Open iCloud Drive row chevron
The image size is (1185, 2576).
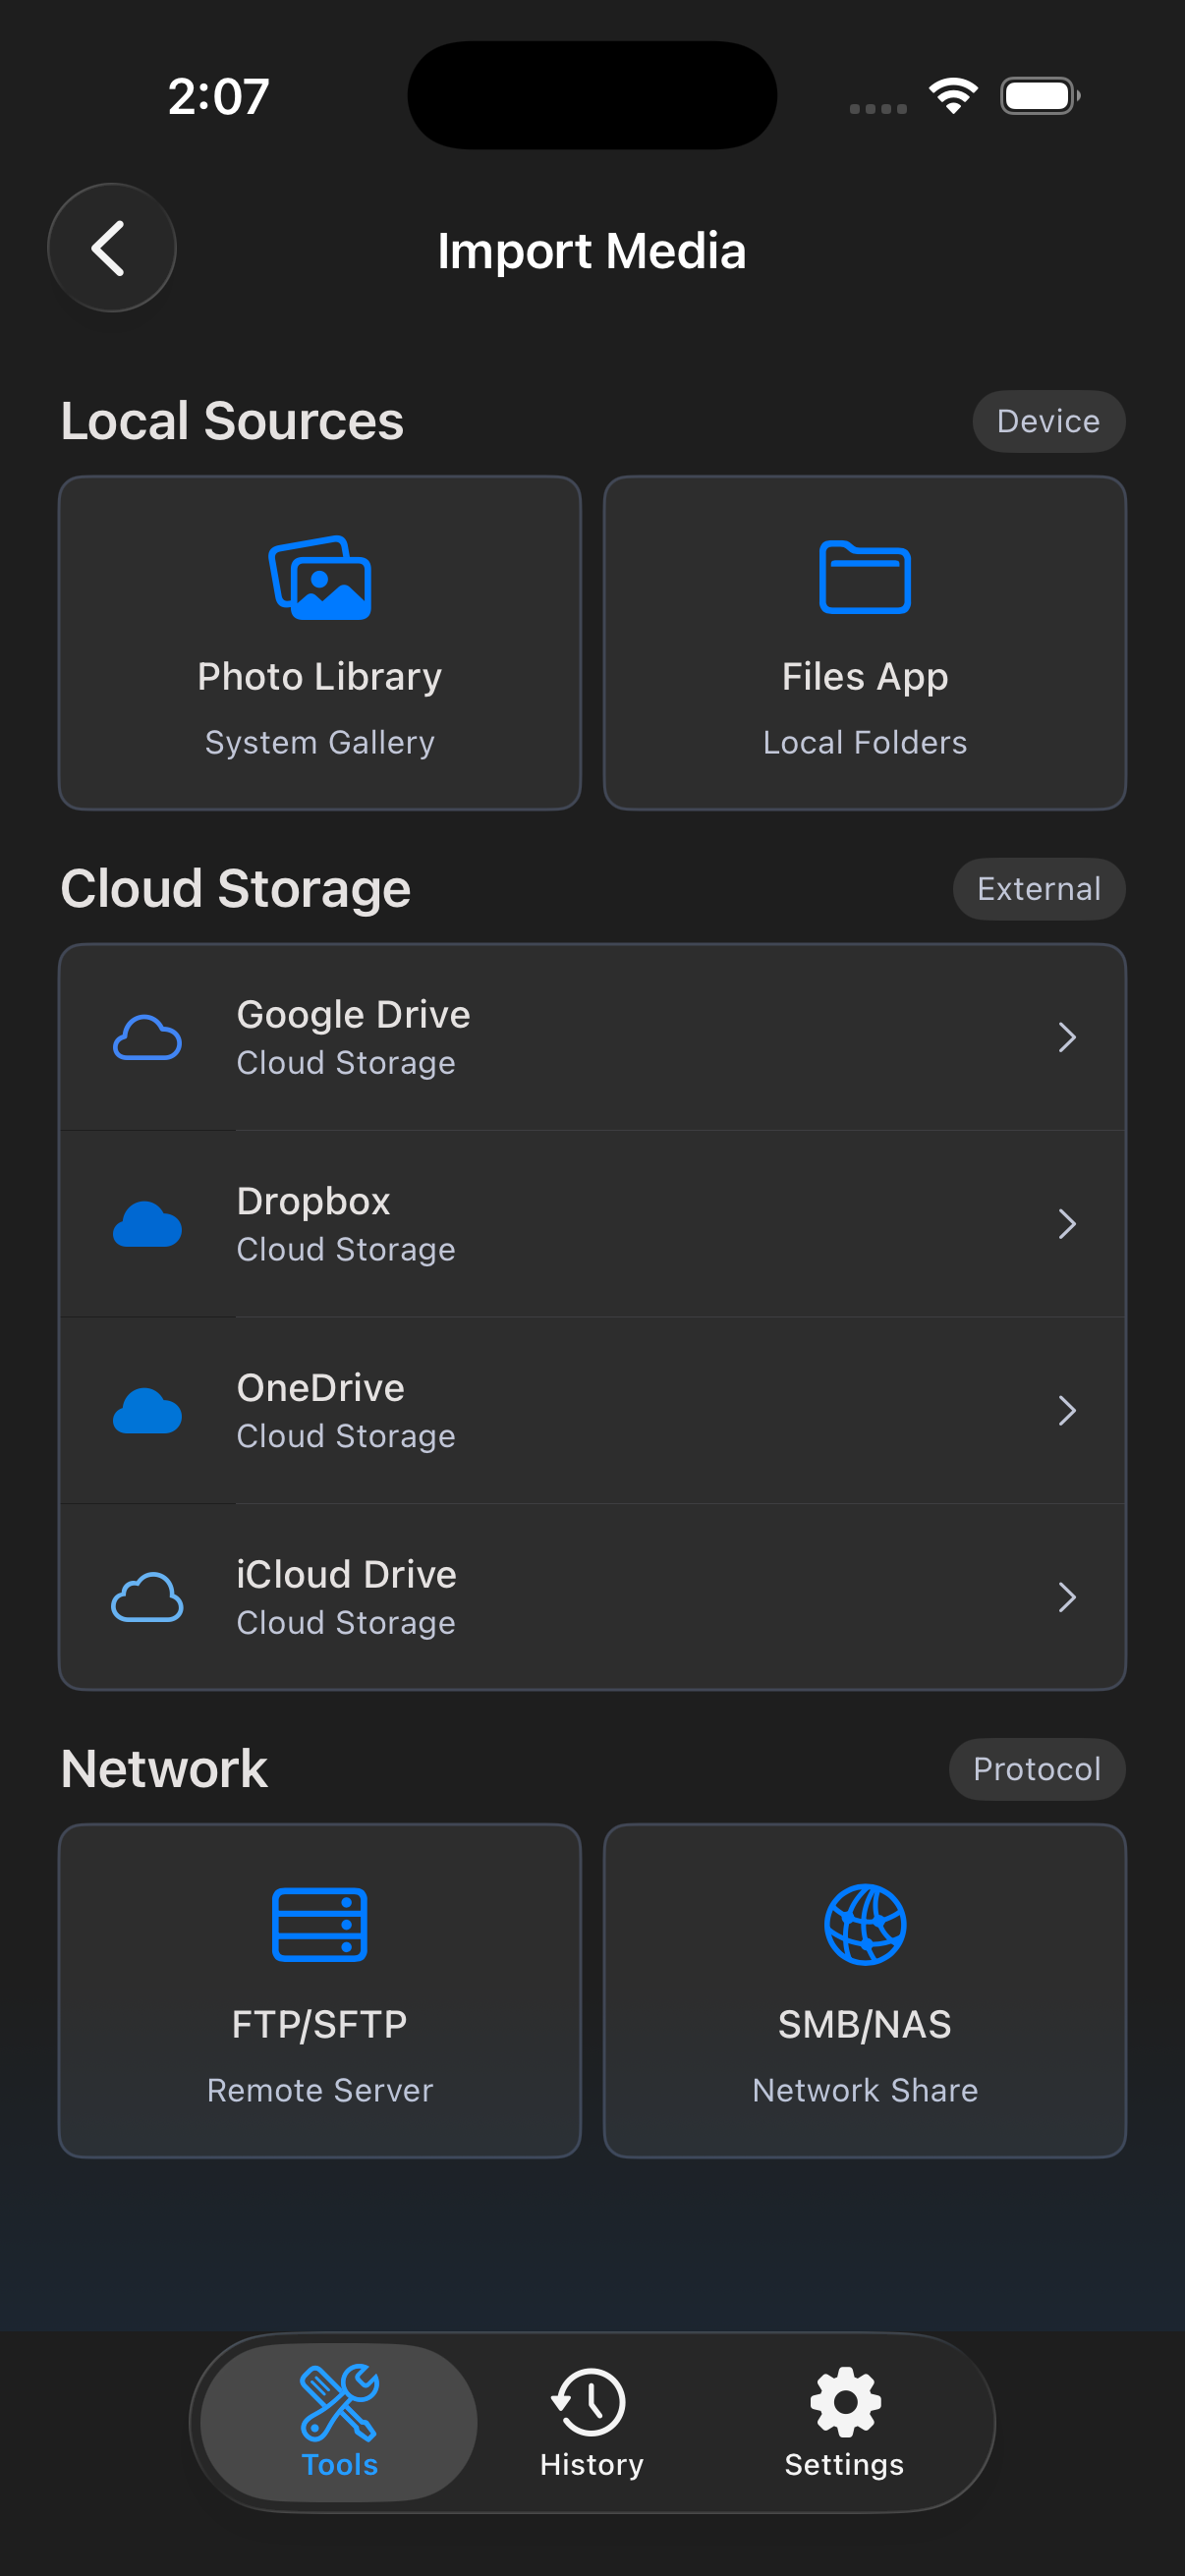click(x=1067, y=1597)
